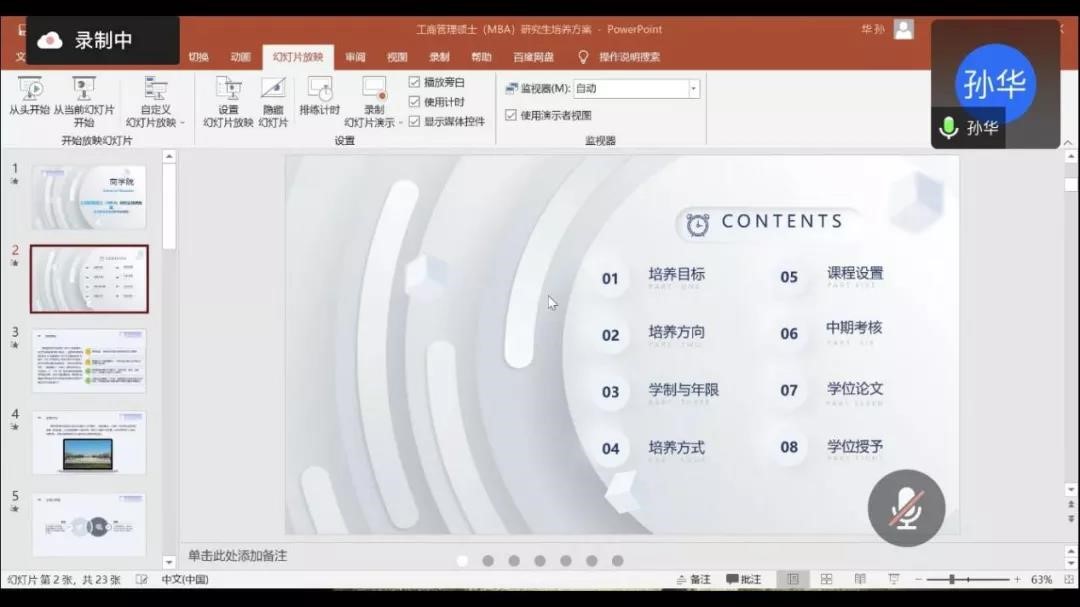Click the 课程设置 item on the slide
The image size is (1080, 607).
[855, 274]
